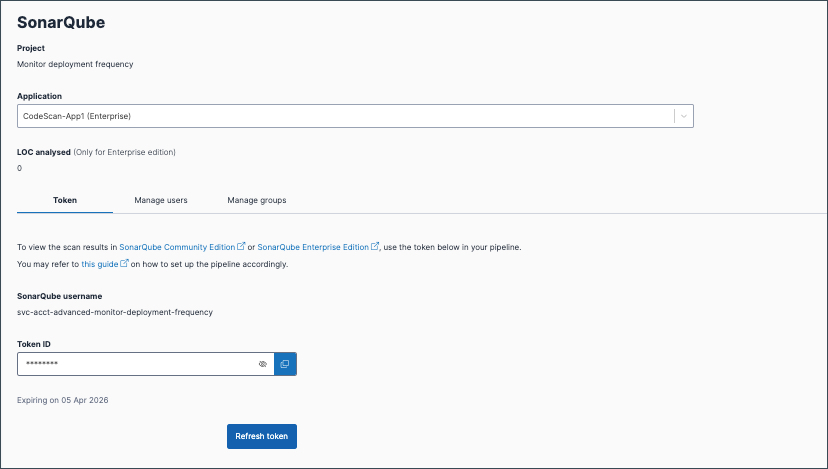Click the 'Application' field label
Viewport: 828px width, 469px height.
(39, 96)
